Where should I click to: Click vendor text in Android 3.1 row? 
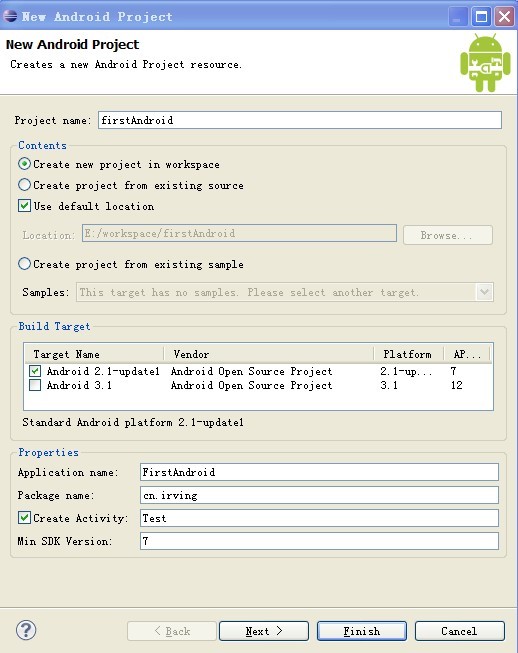coord(252,385)
